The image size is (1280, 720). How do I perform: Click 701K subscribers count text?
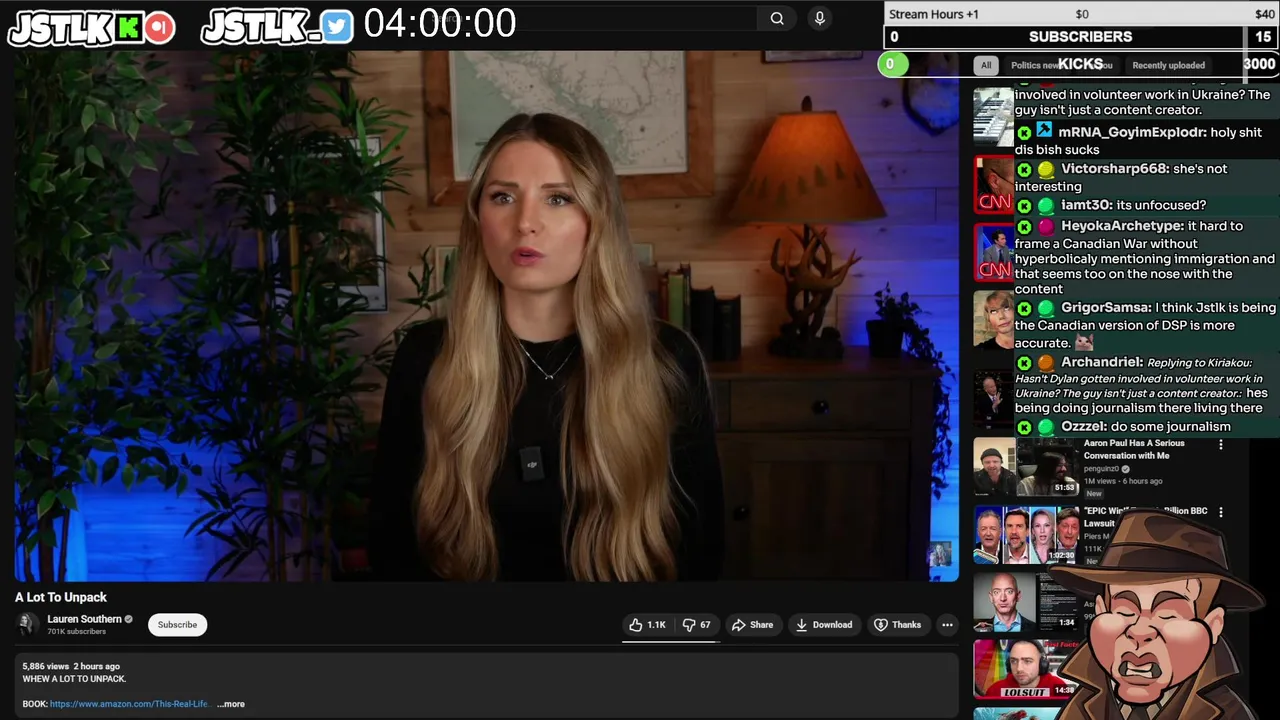tap(76, 632)
